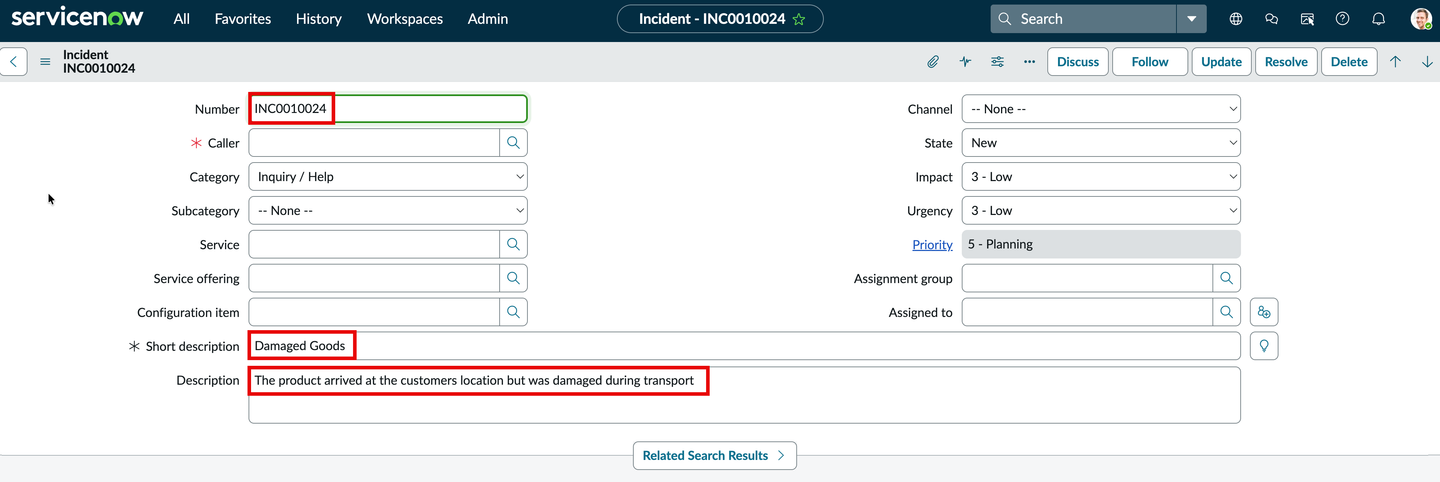
Task: Look up Service offering with the magnifier
Action: point(513,278)
